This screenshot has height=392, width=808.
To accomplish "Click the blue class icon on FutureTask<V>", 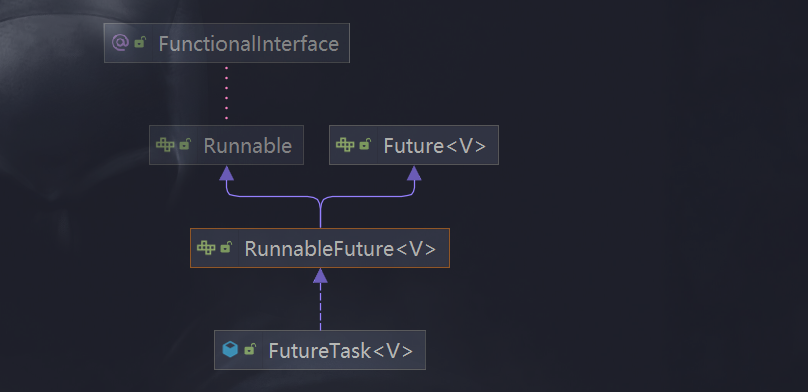I will coord(230,350).
